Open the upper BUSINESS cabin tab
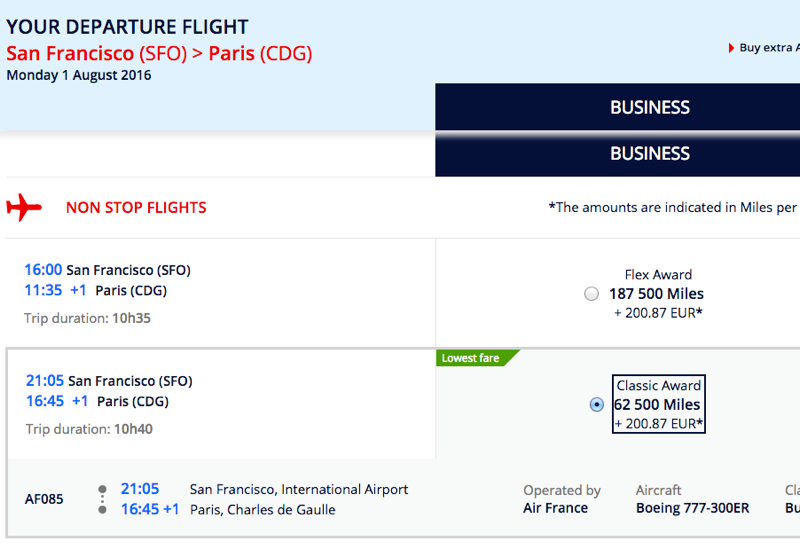800x550 pixels. pyautogui.click(x=617, y=107)
